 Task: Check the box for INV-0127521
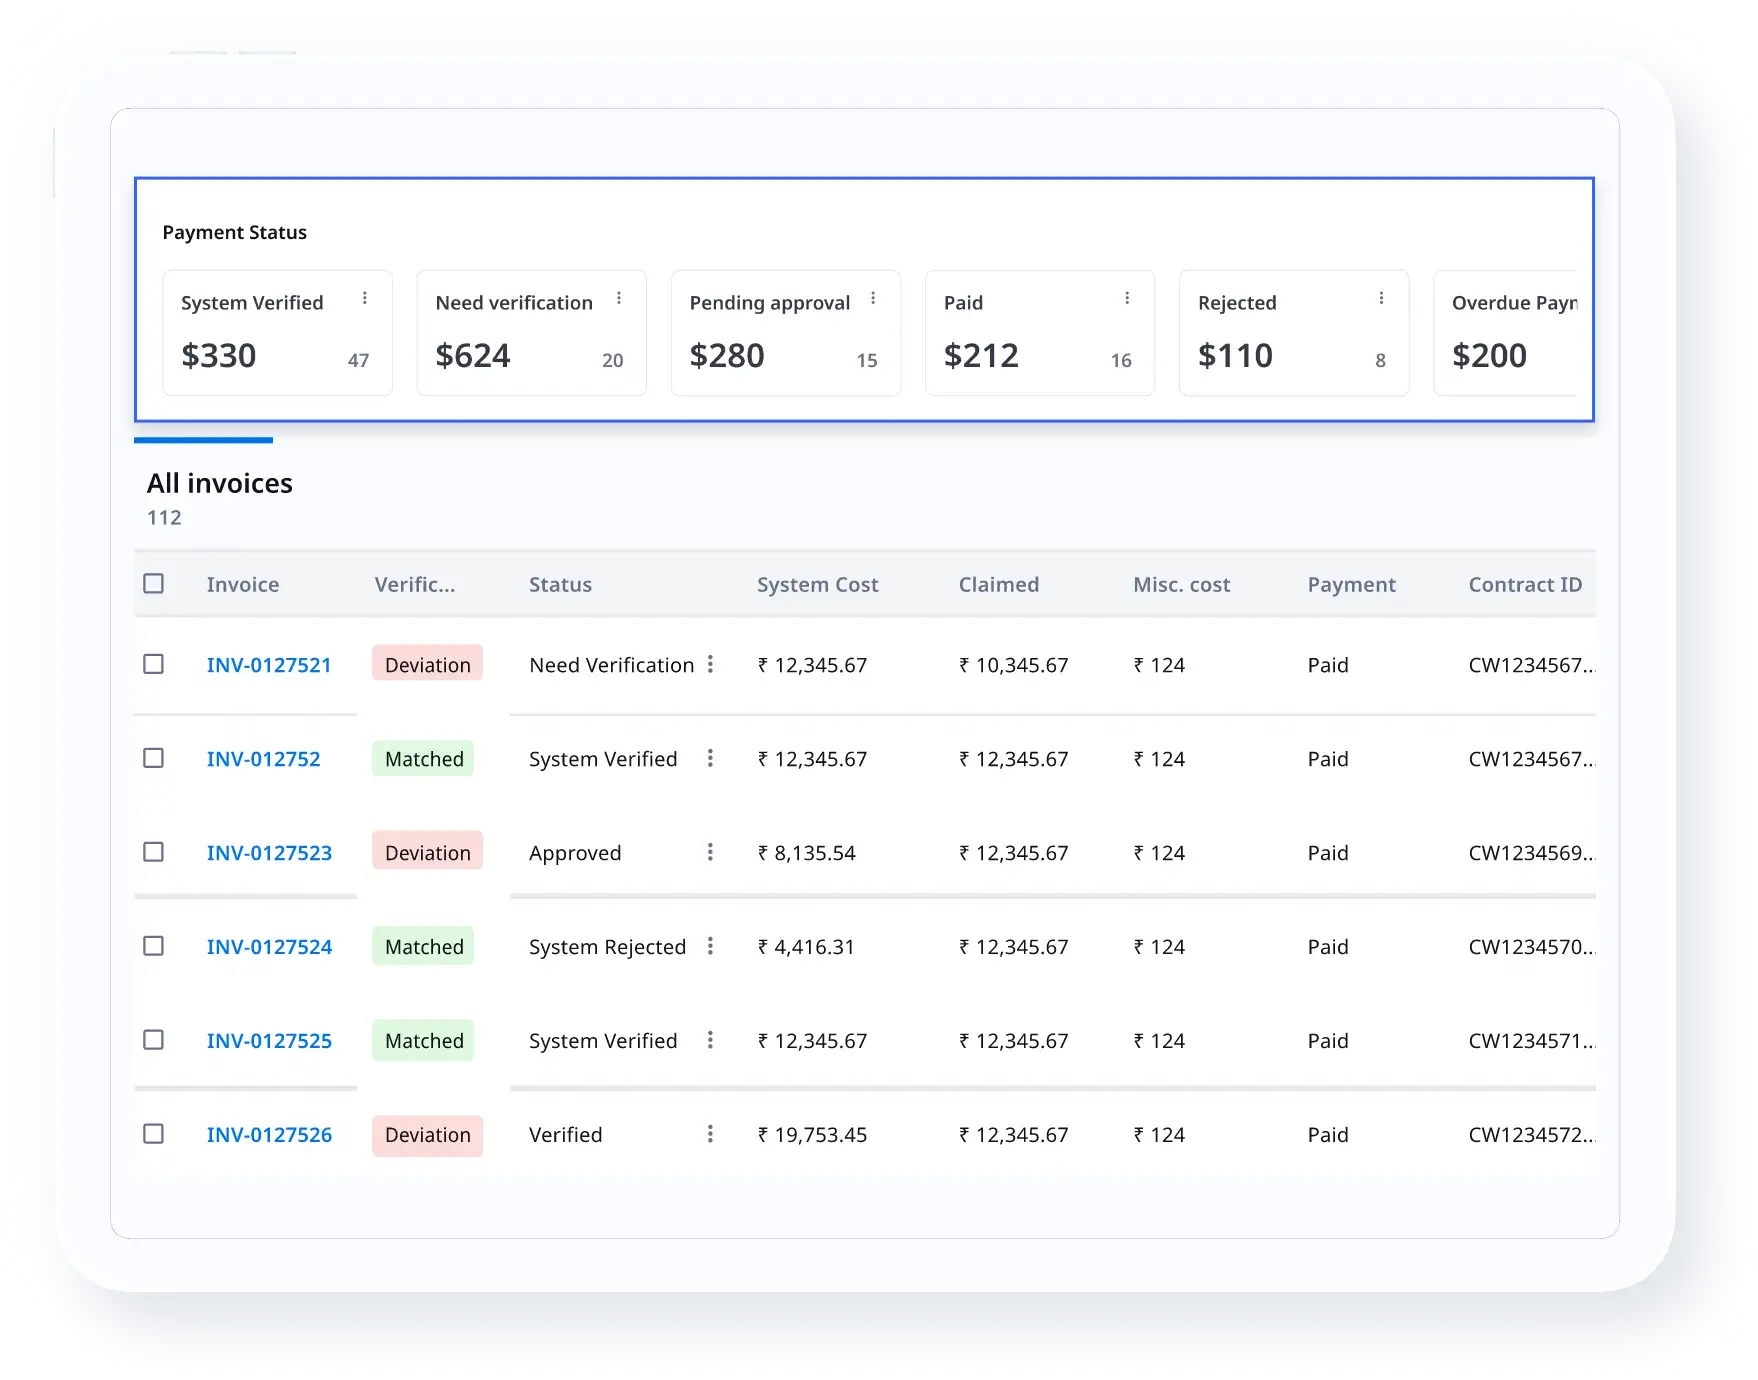click(153, 664)
